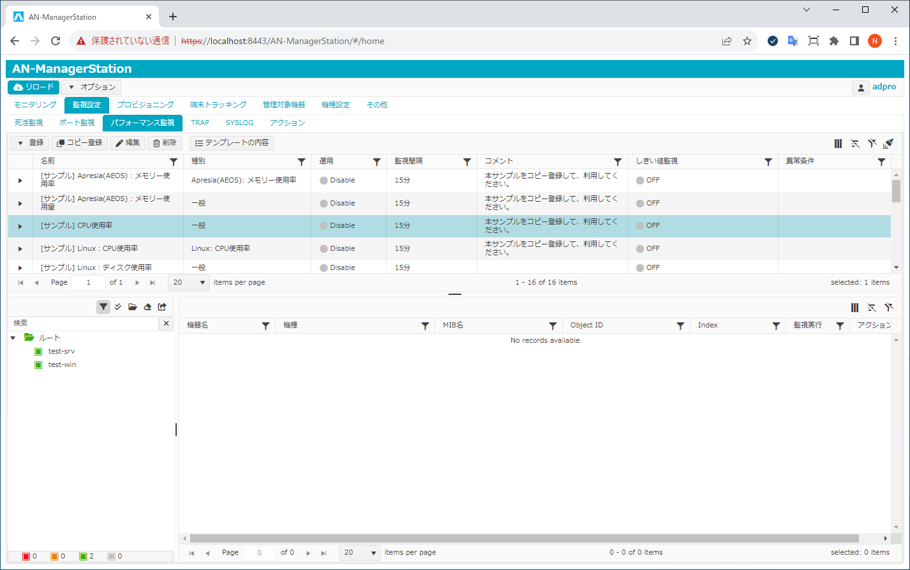Open filter for 機器名 column
Screen dimensions: 910x570
265,326
